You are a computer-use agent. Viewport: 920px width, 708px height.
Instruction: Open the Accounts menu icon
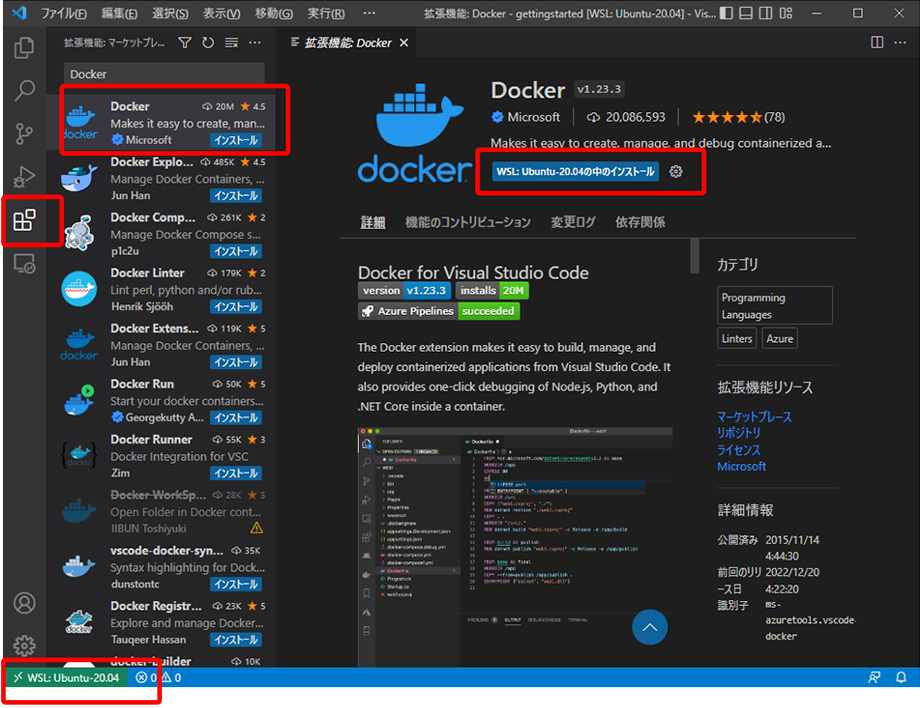click(x=24, y=603)
